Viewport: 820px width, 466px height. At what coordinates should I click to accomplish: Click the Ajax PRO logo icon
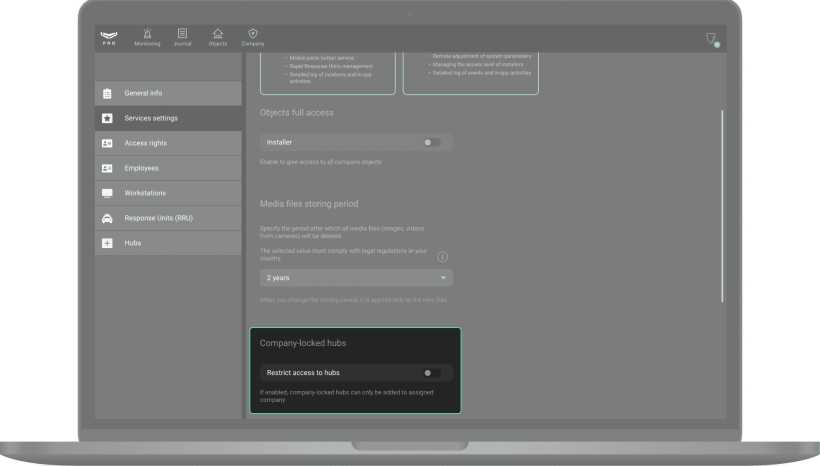pos(109,38)
